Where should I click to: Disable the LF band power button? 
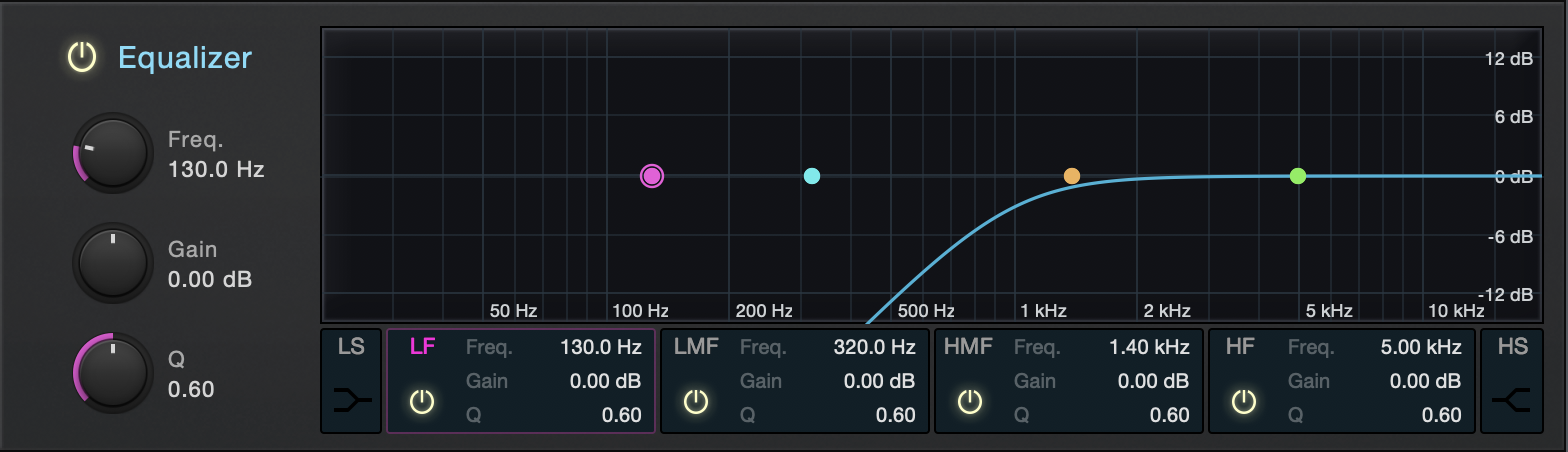[422, 402]
